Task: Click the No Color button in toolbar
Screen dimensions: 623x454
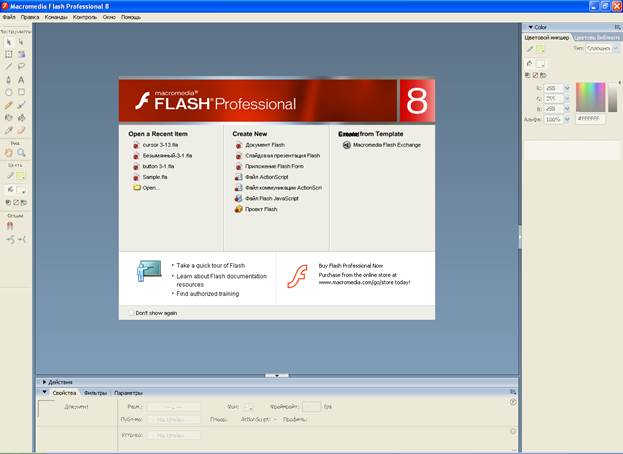Action: coord(16,203)
